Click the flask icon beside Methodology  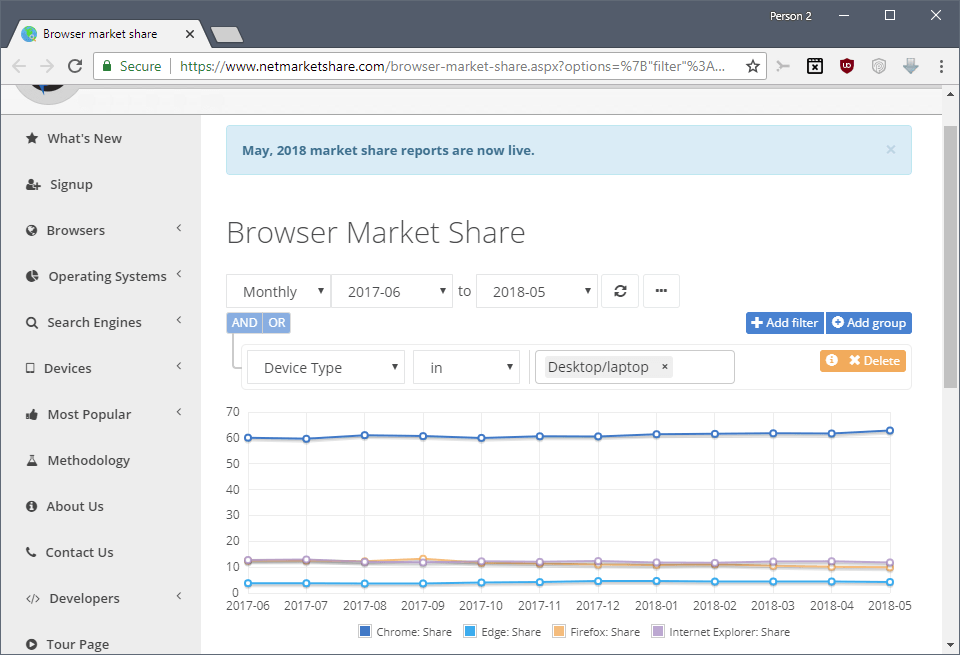point(32,460)
